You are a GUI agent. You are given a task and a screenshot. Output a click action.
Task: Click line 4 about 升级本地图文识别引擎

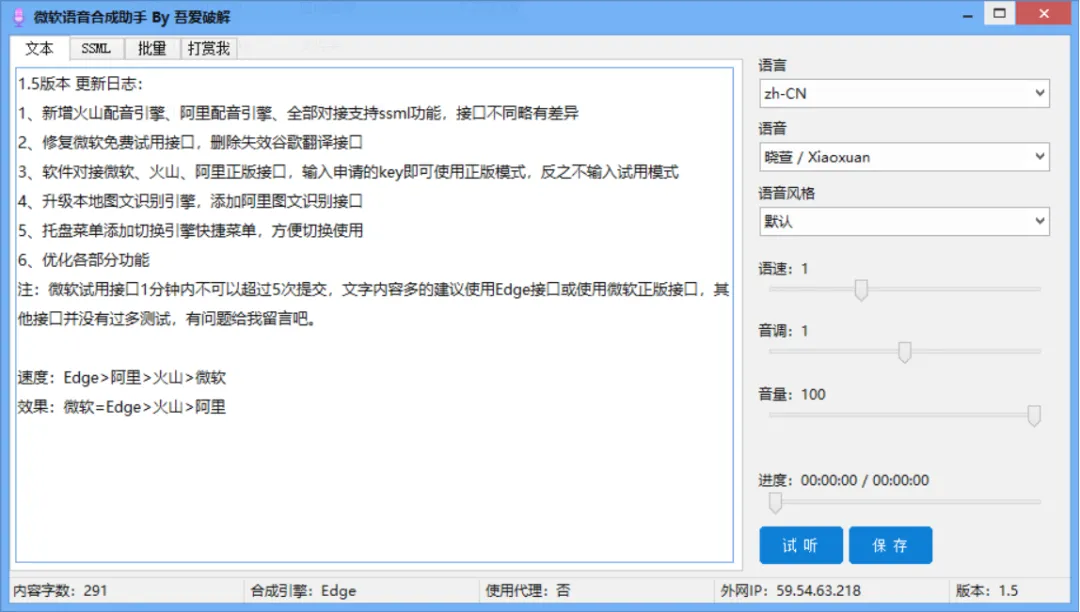pyautogui.click(x=190, y=201)
